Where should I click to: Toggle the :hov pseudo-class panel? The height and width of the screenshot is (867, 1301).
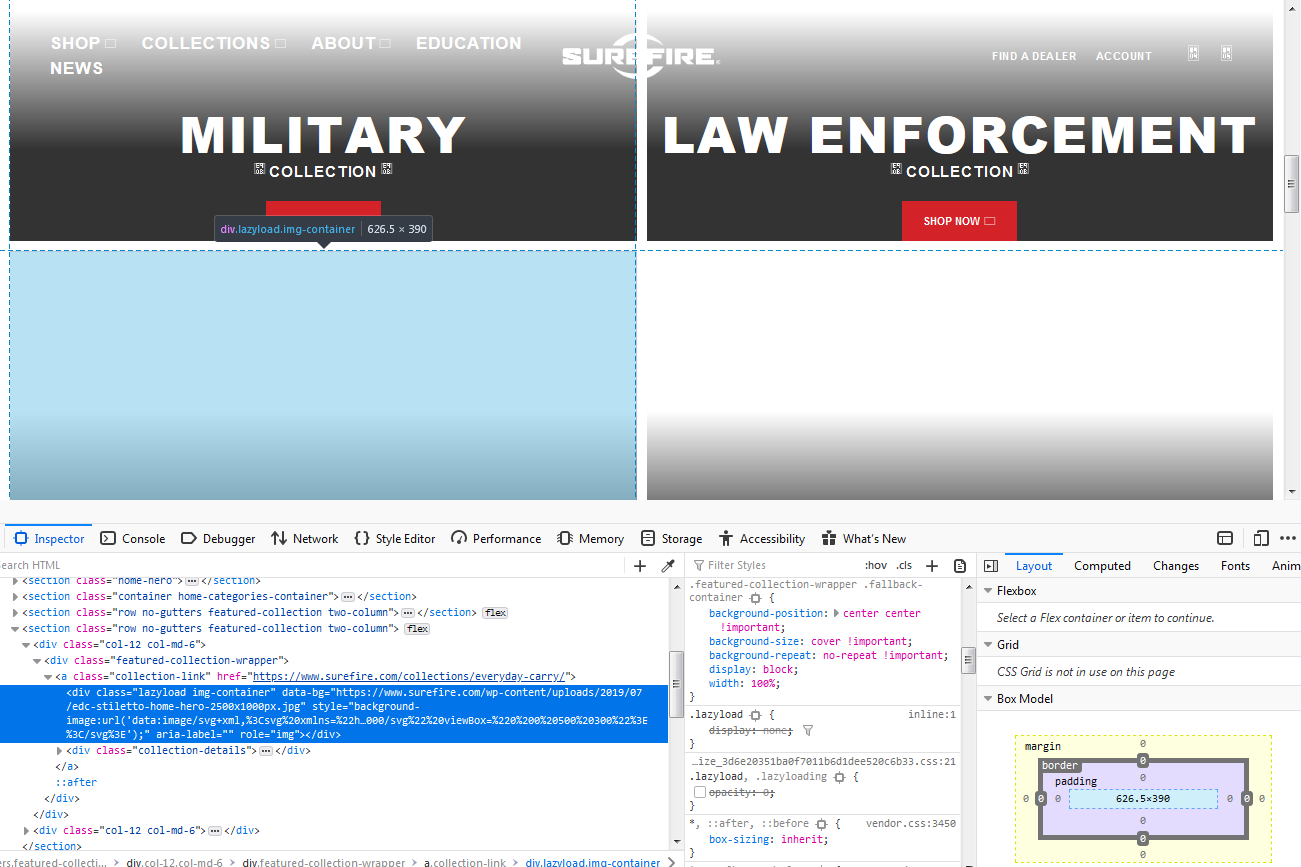pos(875,566)
